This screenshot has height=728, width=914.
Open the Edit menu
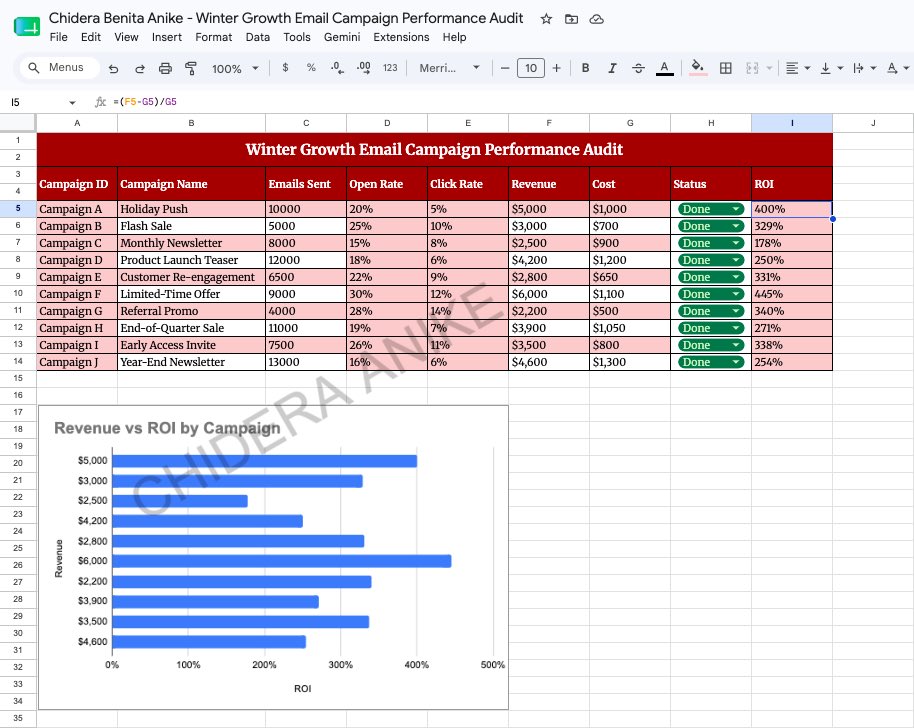[90, 37]
